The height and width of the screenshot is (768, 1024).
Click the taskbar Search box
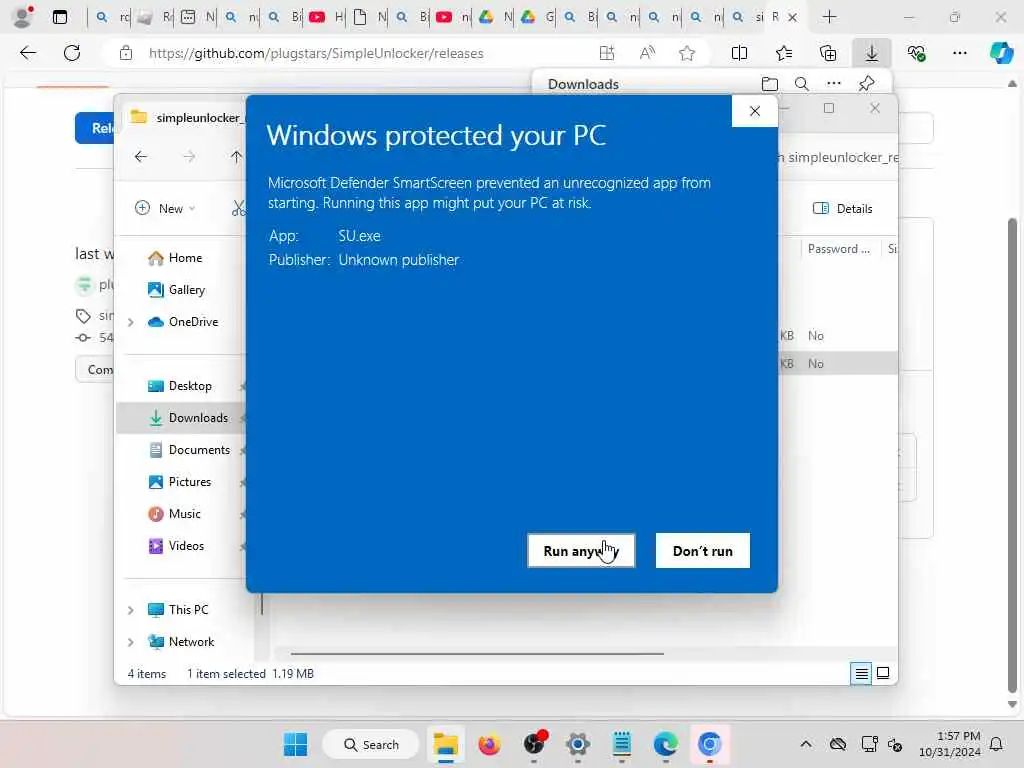tap(371, 744)
